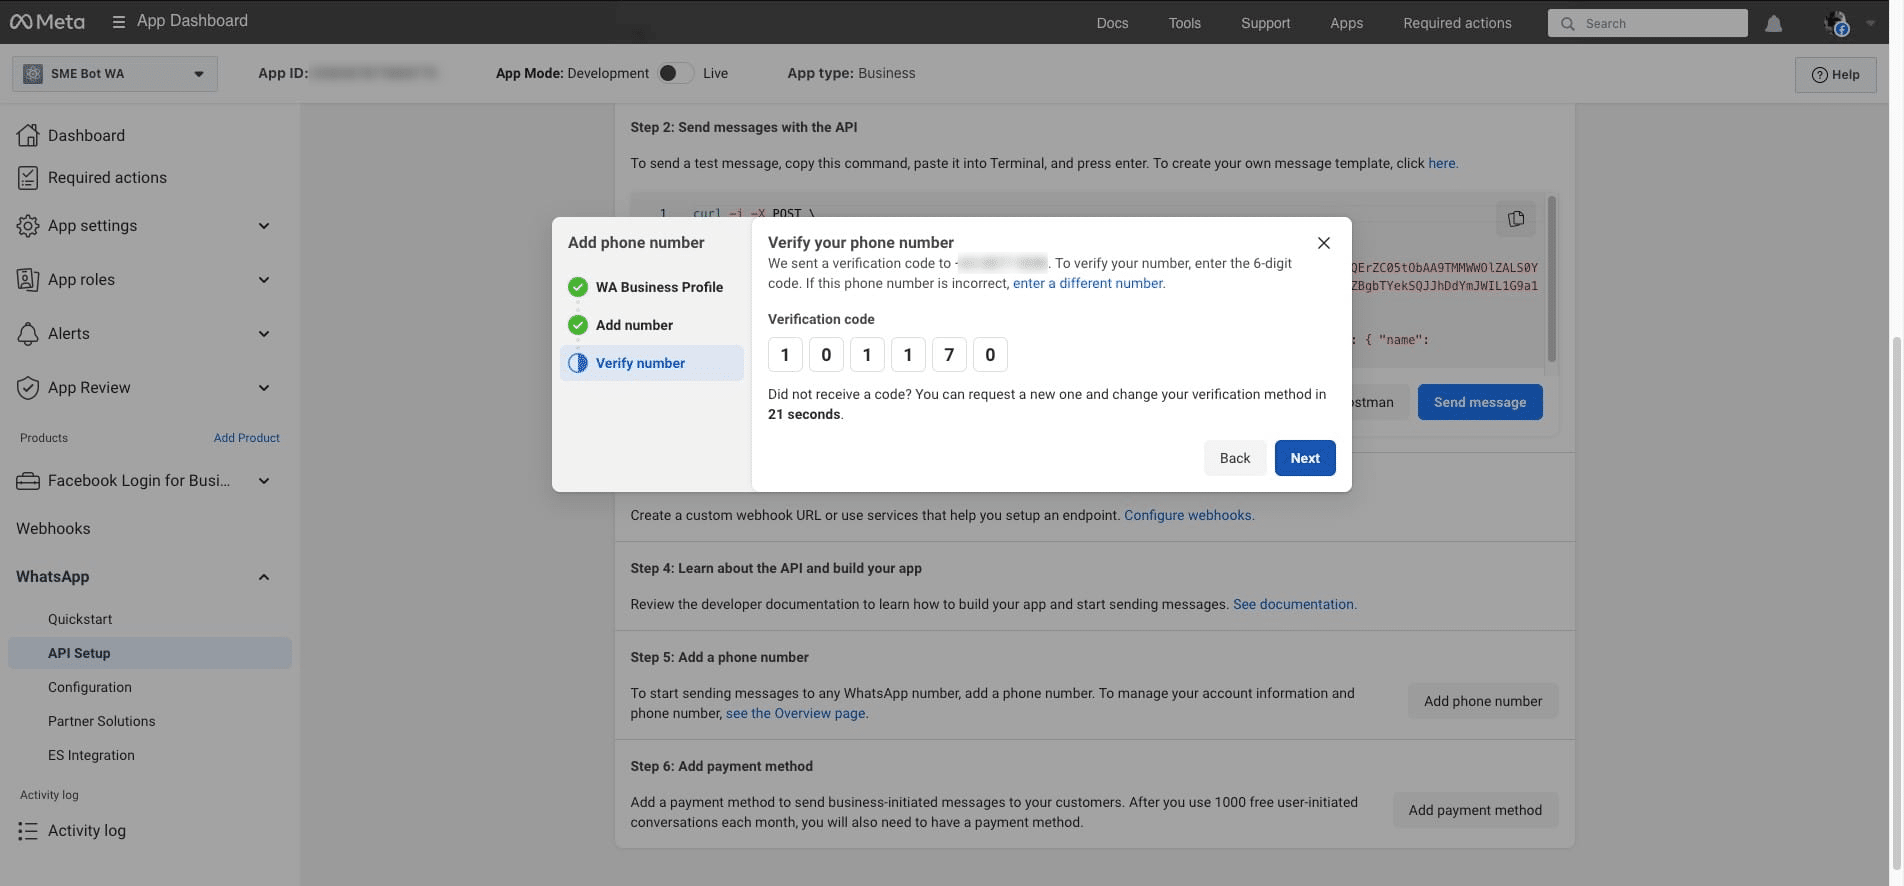Click the search magnifier icon
The width and height of the screenshot is (1904, 886).
(x=1567, y=23)
